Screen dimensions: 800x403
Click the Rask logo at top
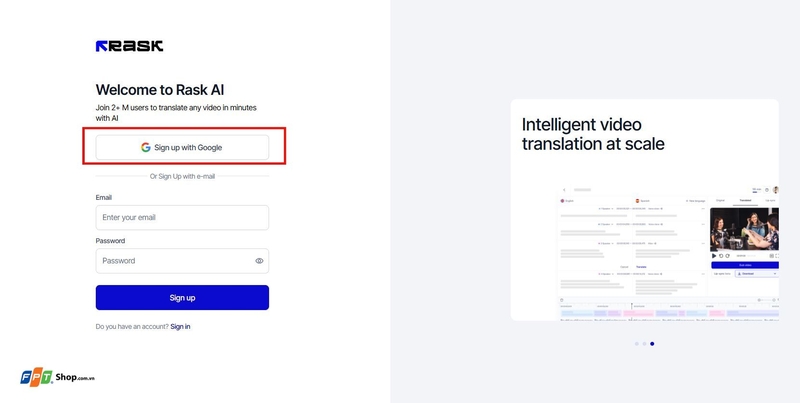point(129,46)
